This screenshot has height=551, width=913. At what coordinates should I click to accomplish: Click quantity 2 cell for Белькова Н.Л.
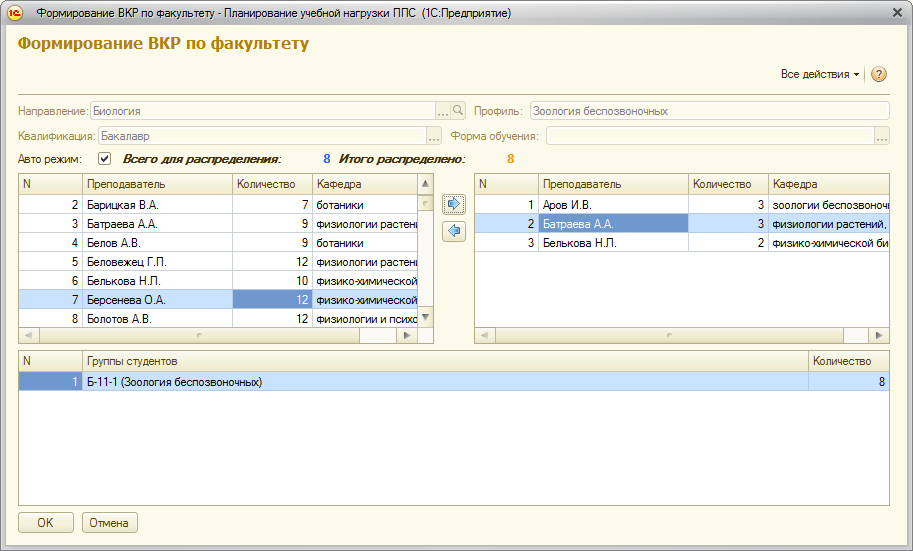point(728,243)
